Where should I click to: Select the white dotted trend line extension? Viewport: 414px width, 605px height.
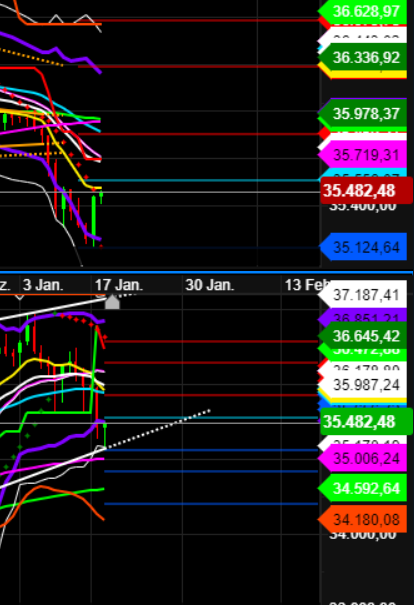click(x=158, y=429)
